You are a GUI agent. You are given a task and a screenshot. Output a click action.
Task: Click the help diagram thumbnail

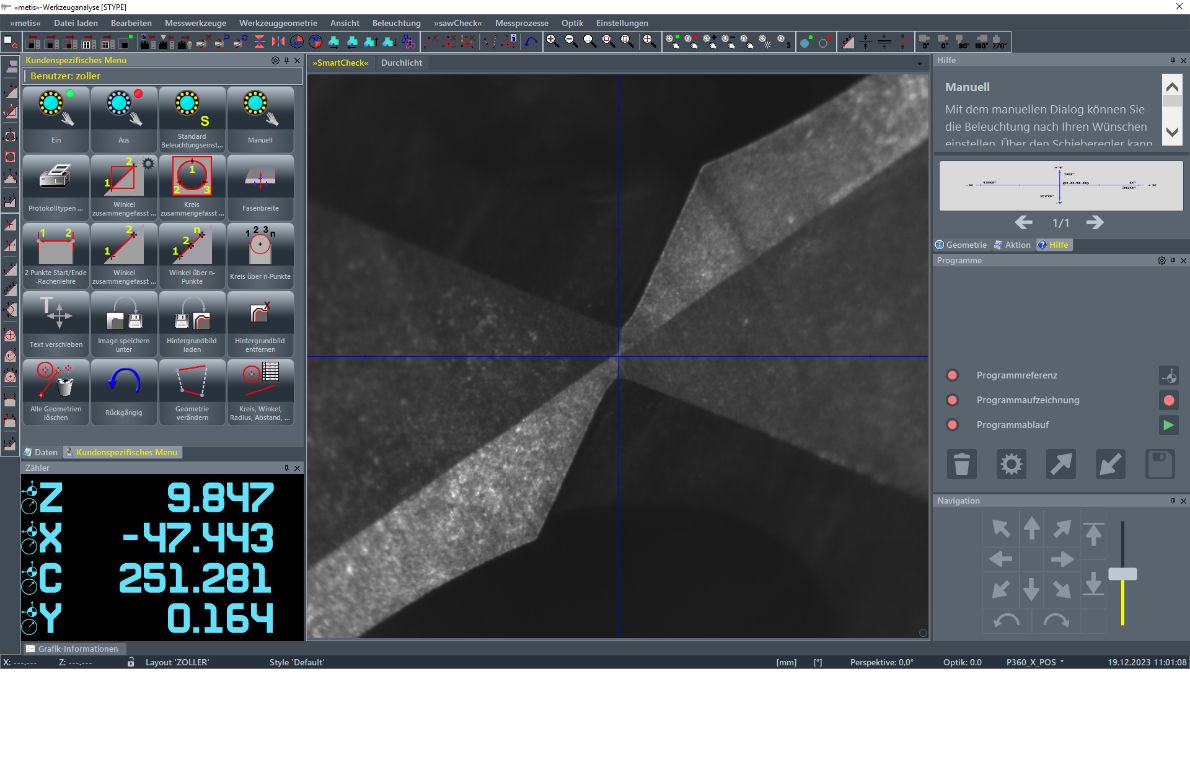pos(1061,186)
